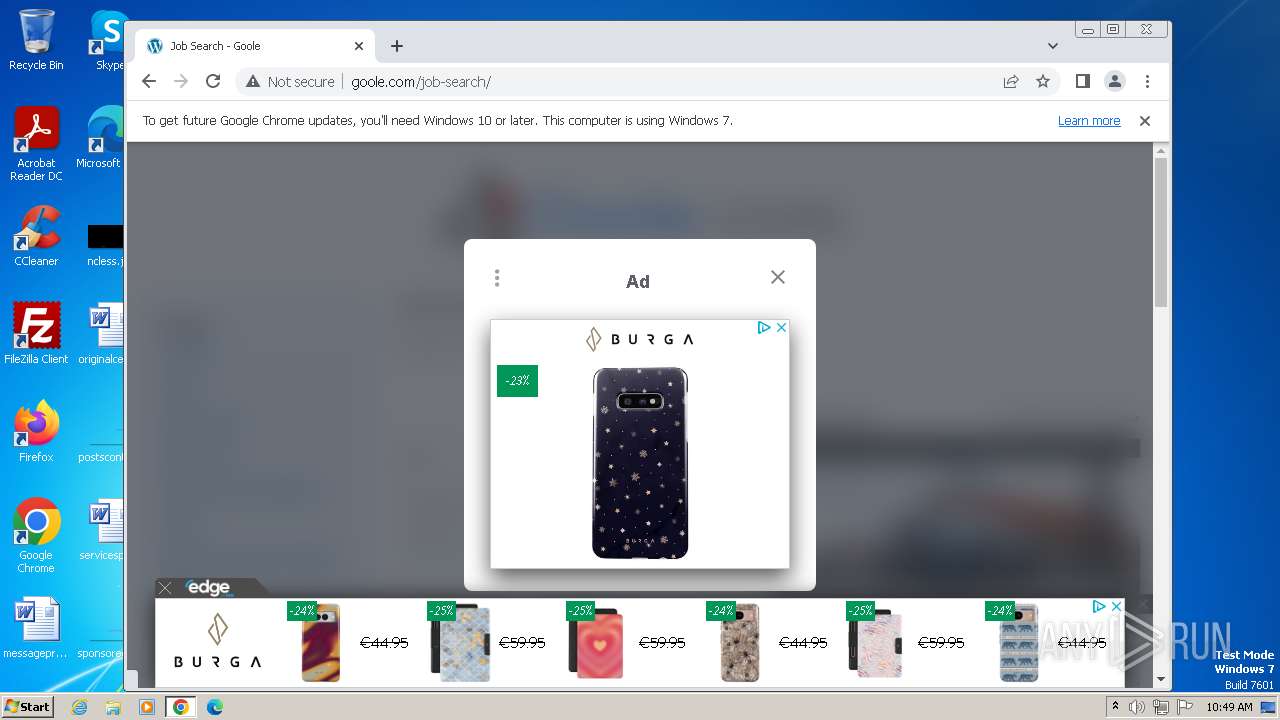Image resolution: width=1280 pixels, height=720 pixels.
Task: Open the Windows Start menu
Action: 28,707
